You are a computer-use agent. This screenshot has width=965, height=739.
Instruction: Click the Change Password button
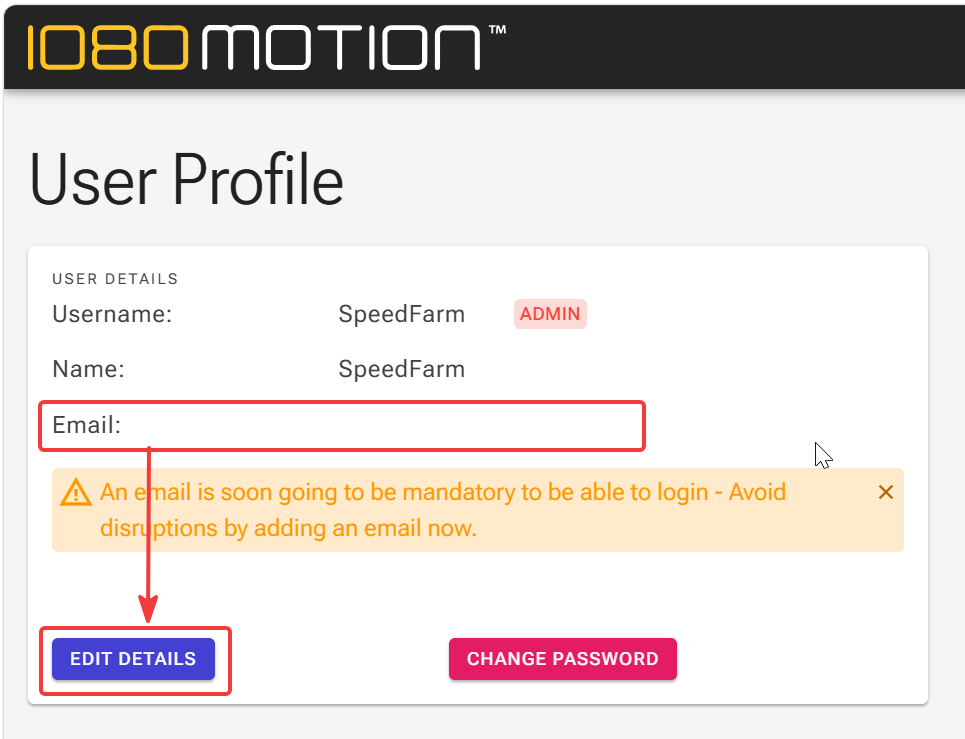pyautogui.click(x=563, y=659)
